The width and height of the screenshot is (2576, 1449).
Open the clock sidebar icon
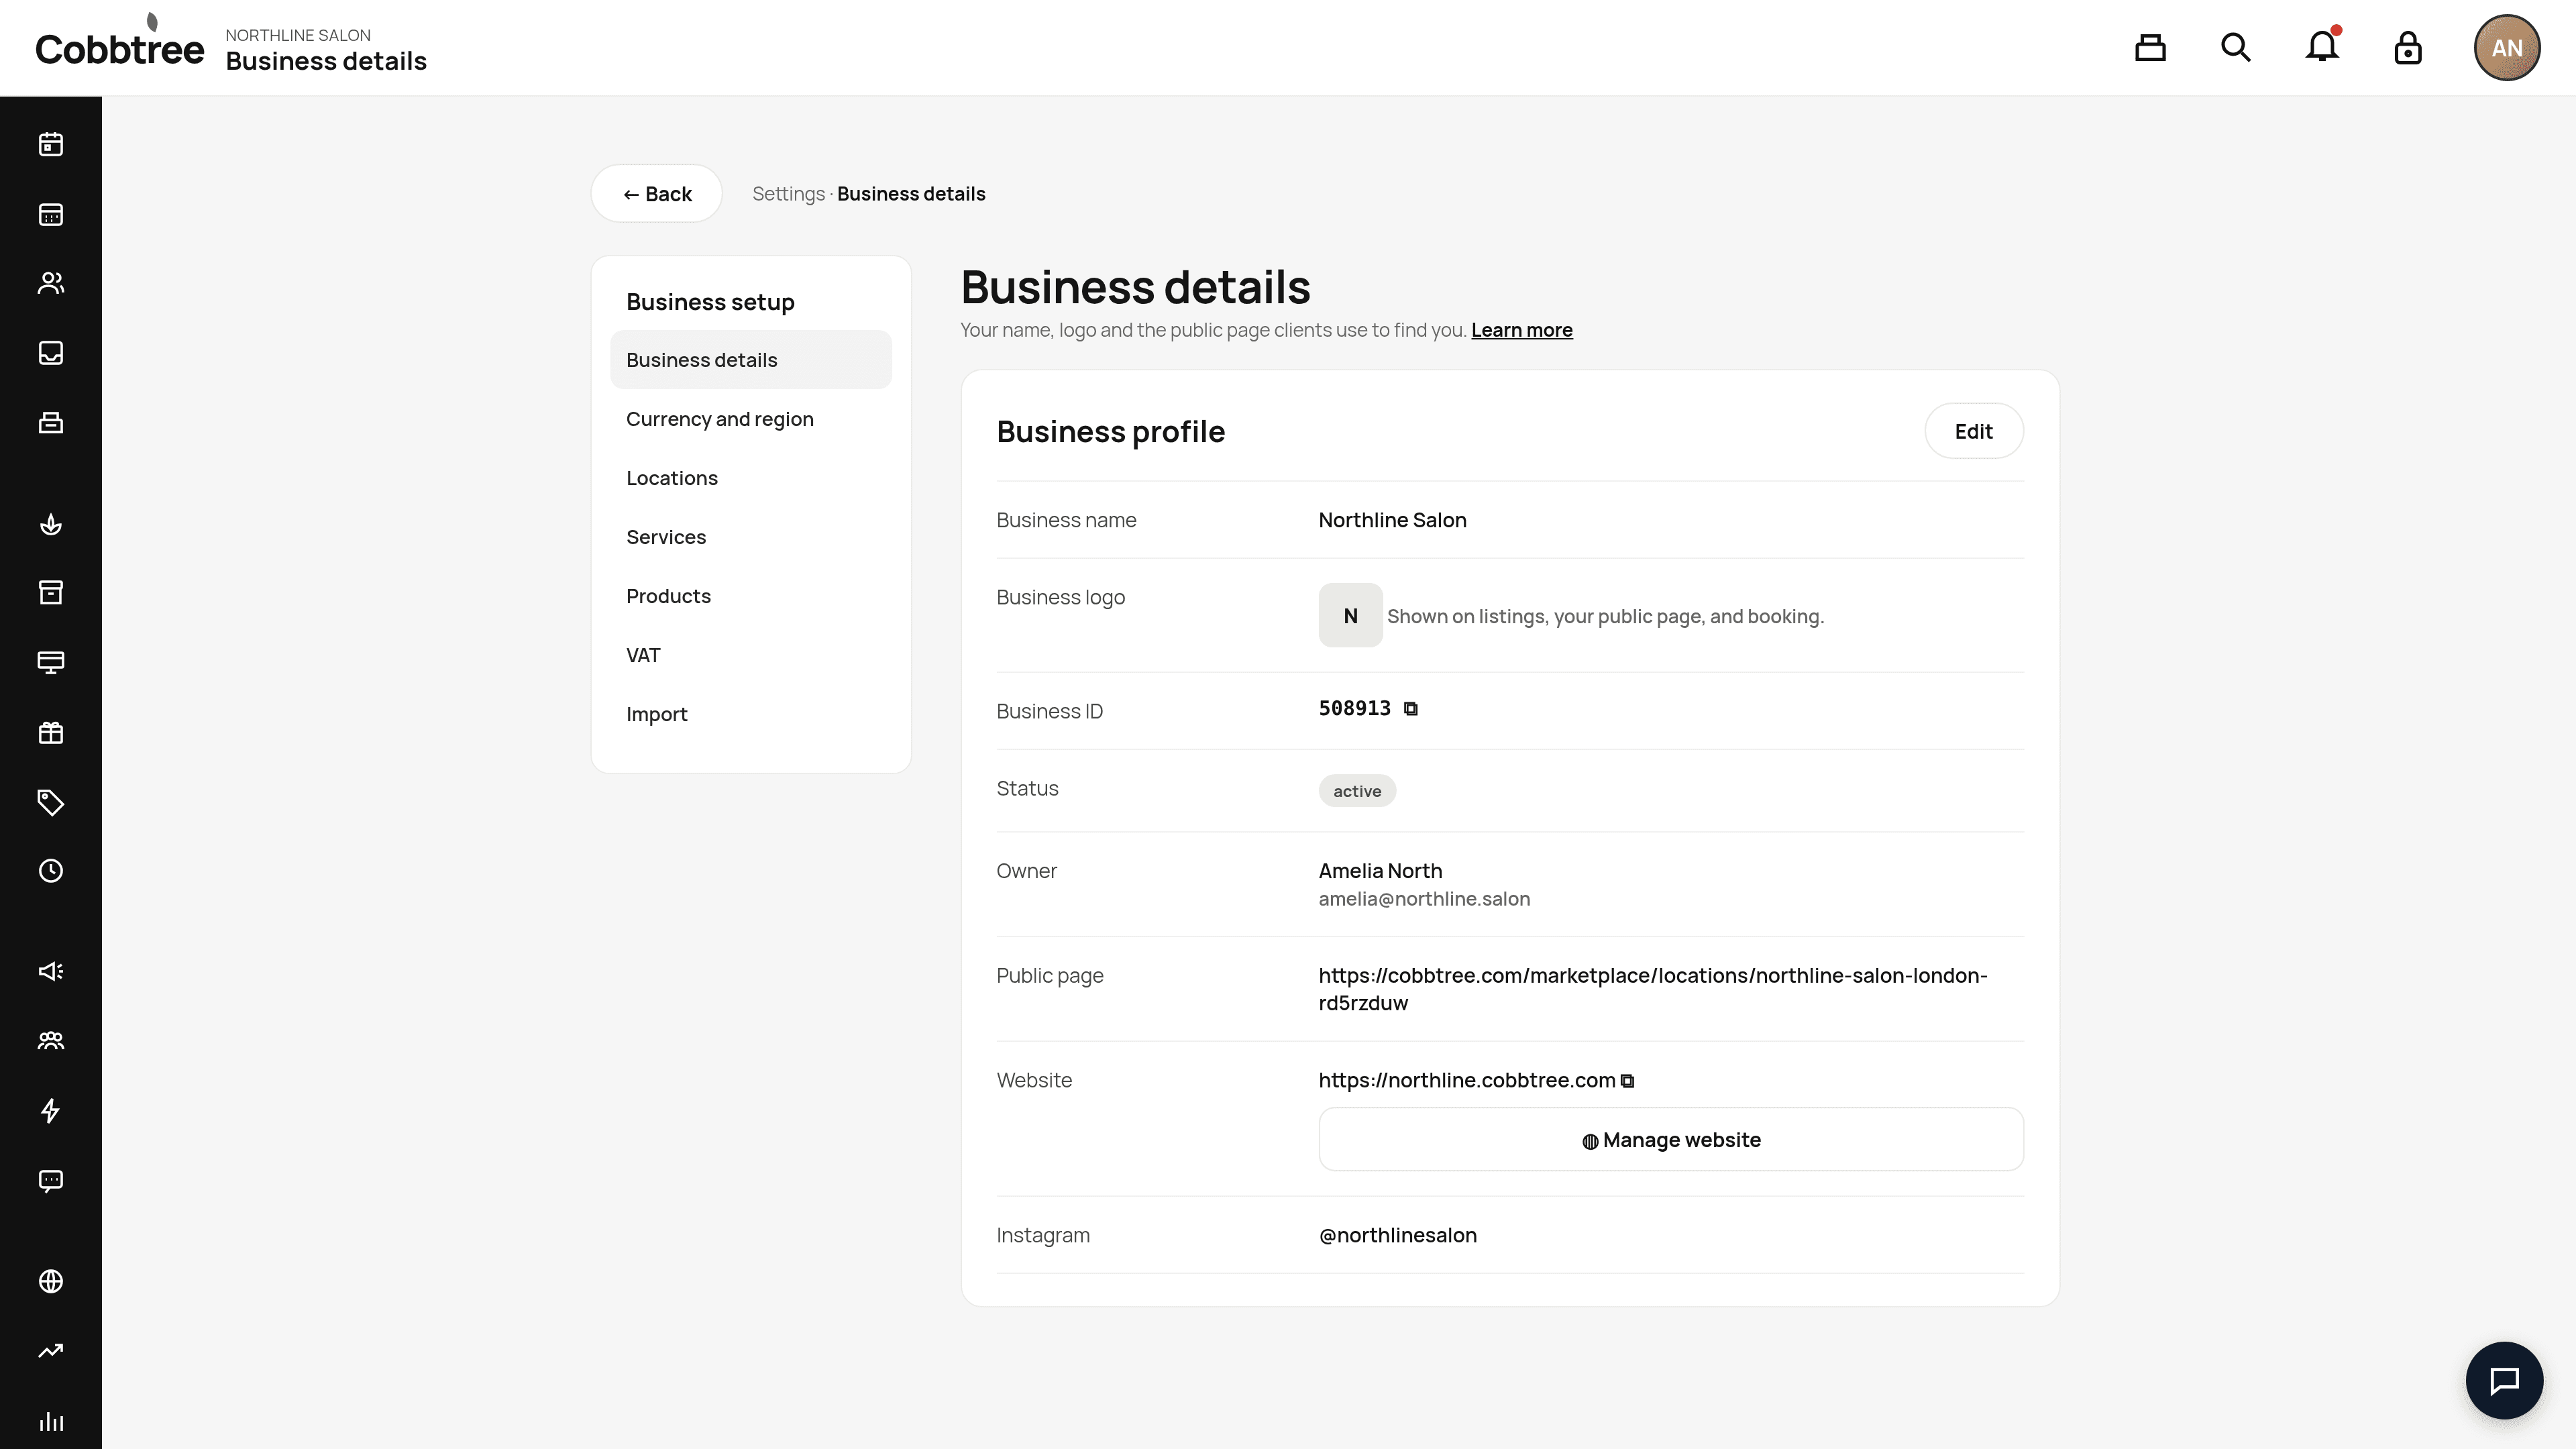pyautogui.click(x=51, y=871)
